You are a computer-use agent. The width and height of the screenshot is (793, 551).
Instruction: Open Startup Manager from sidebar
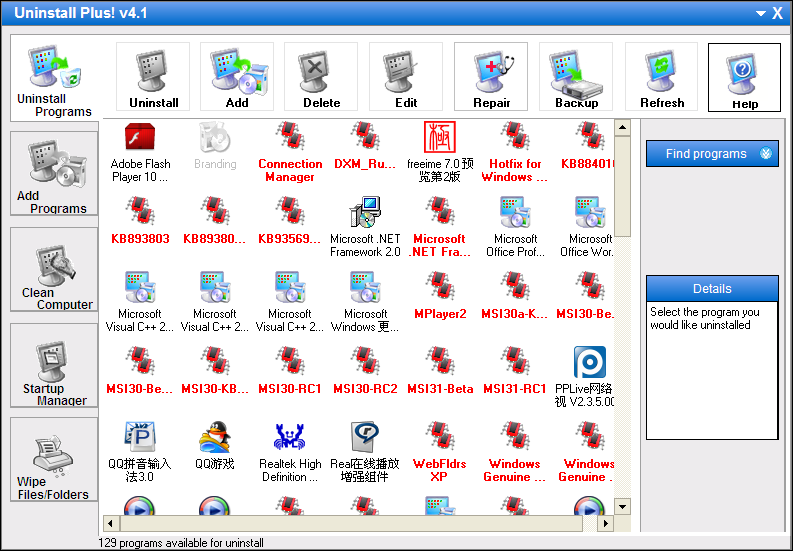[54, 366]
